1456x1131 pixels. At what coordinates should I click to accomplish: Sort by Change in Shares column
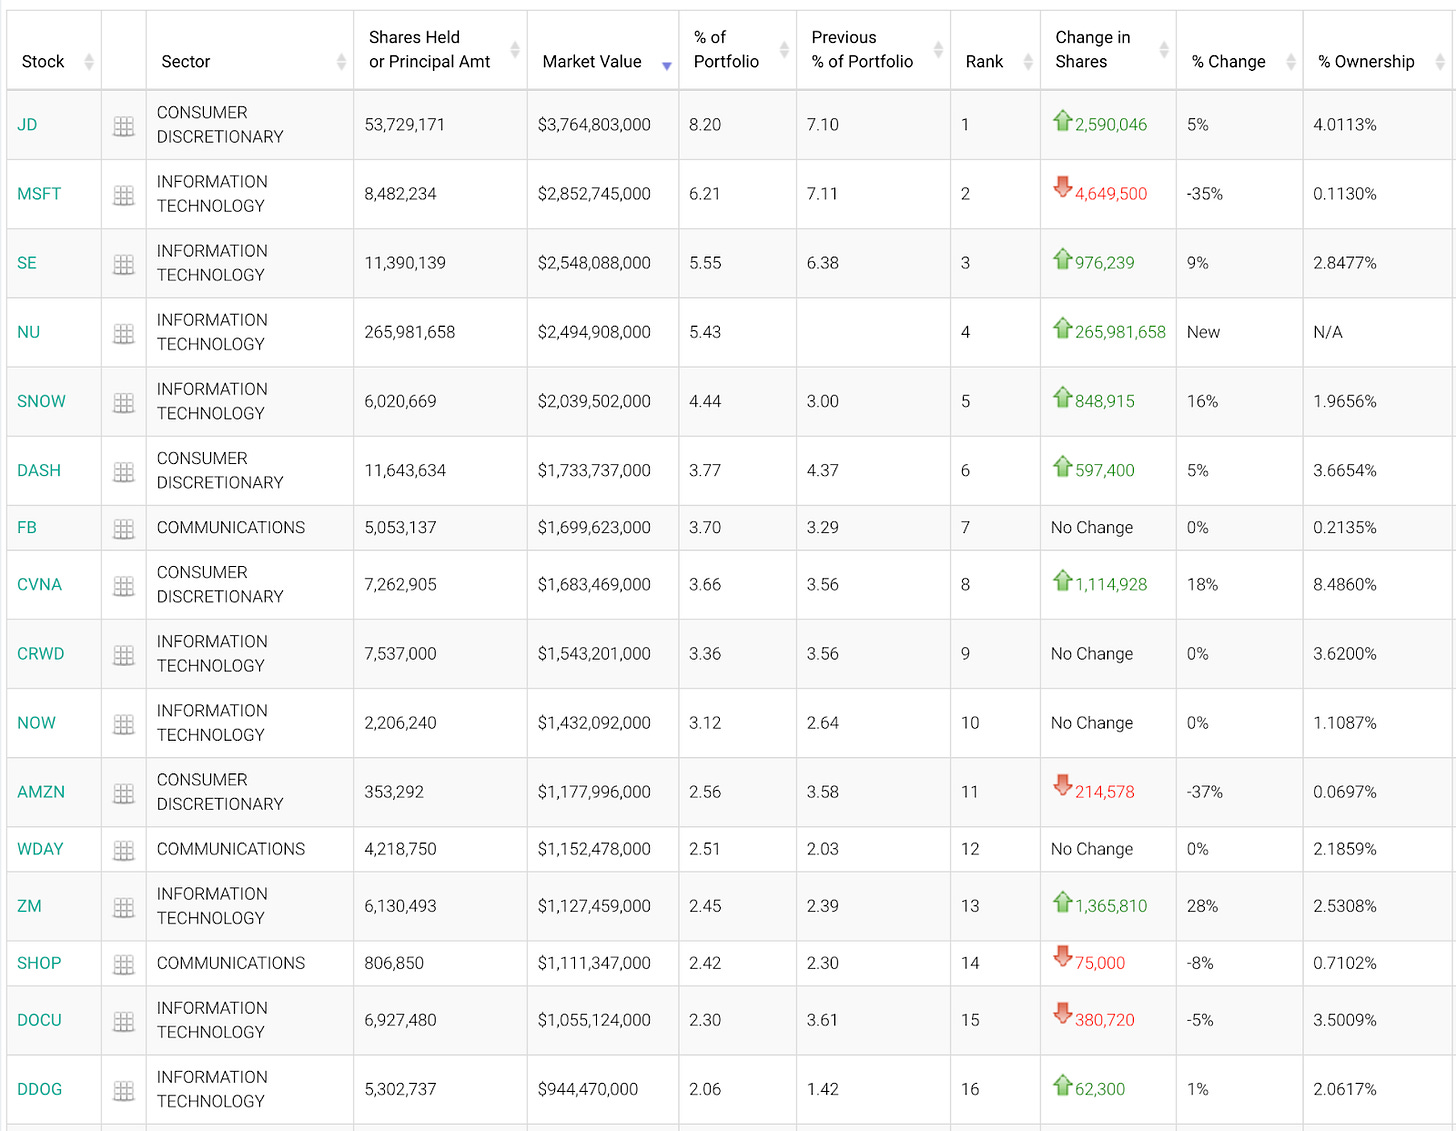click(1108, 50)
